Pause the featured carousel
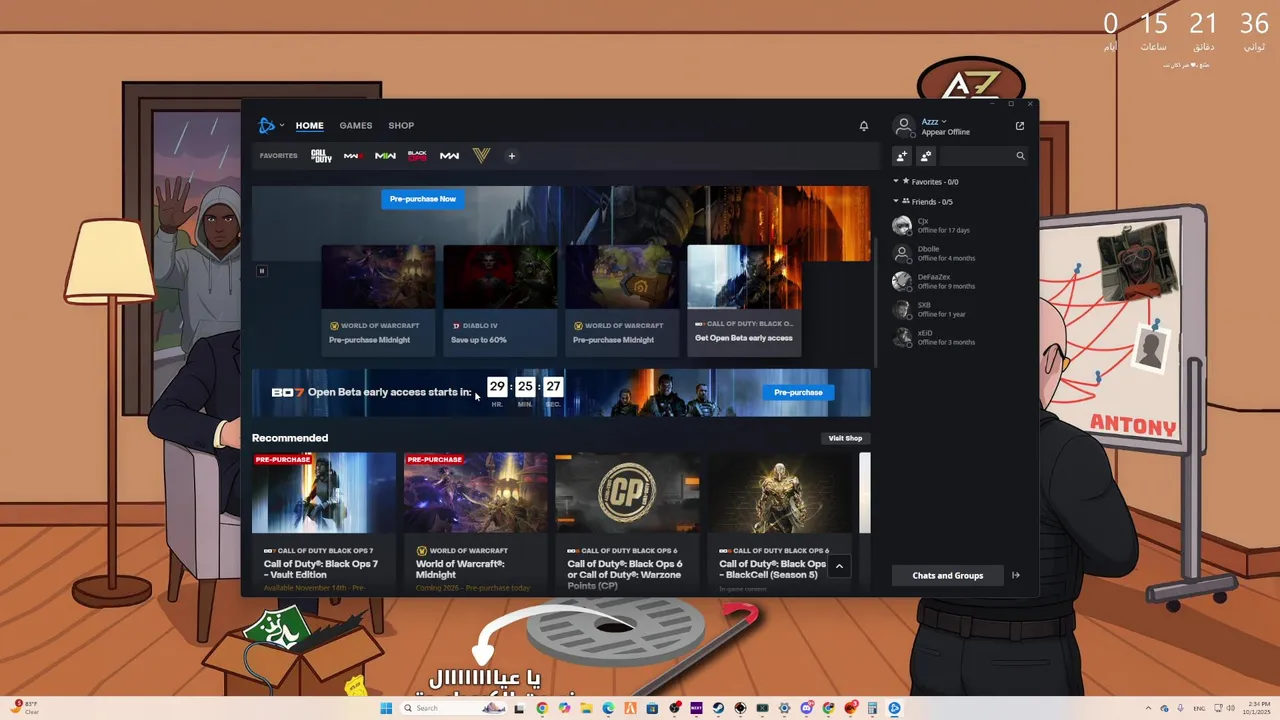 click(262, 270)
